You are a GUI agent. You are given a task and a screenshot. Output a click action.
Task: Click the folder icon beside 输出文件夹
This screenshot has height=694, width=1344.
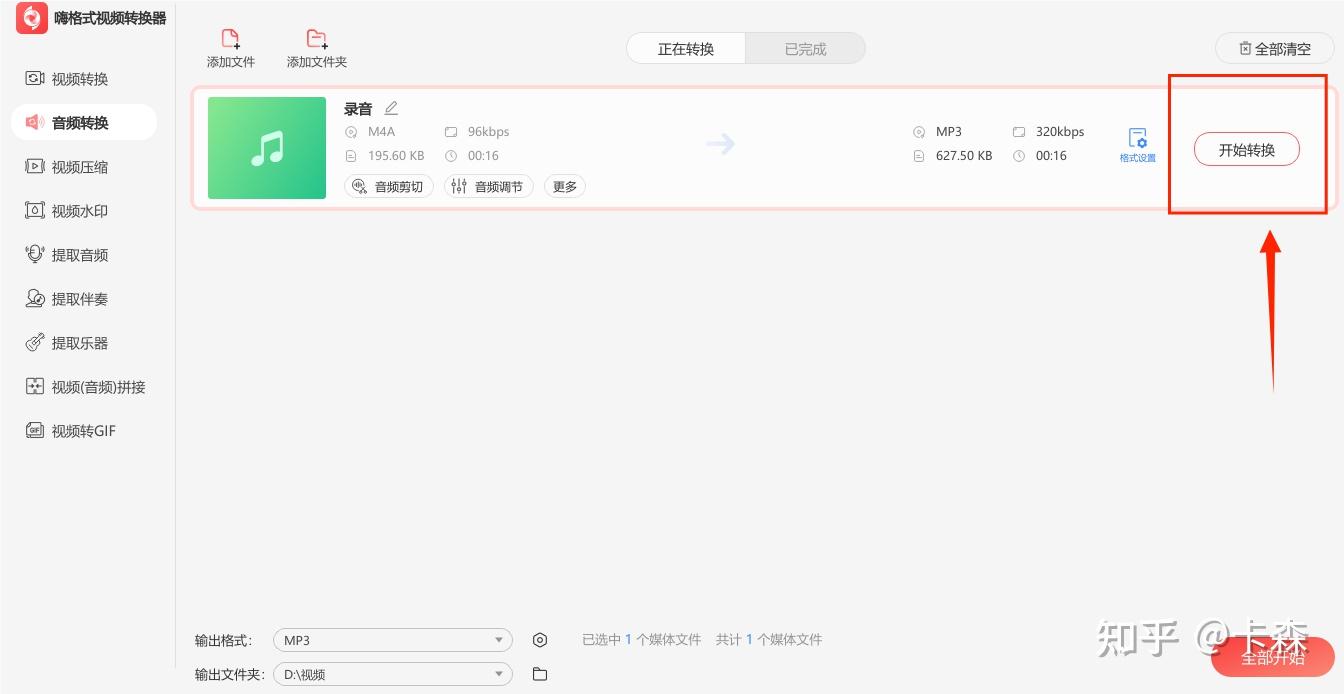[540, 674]
